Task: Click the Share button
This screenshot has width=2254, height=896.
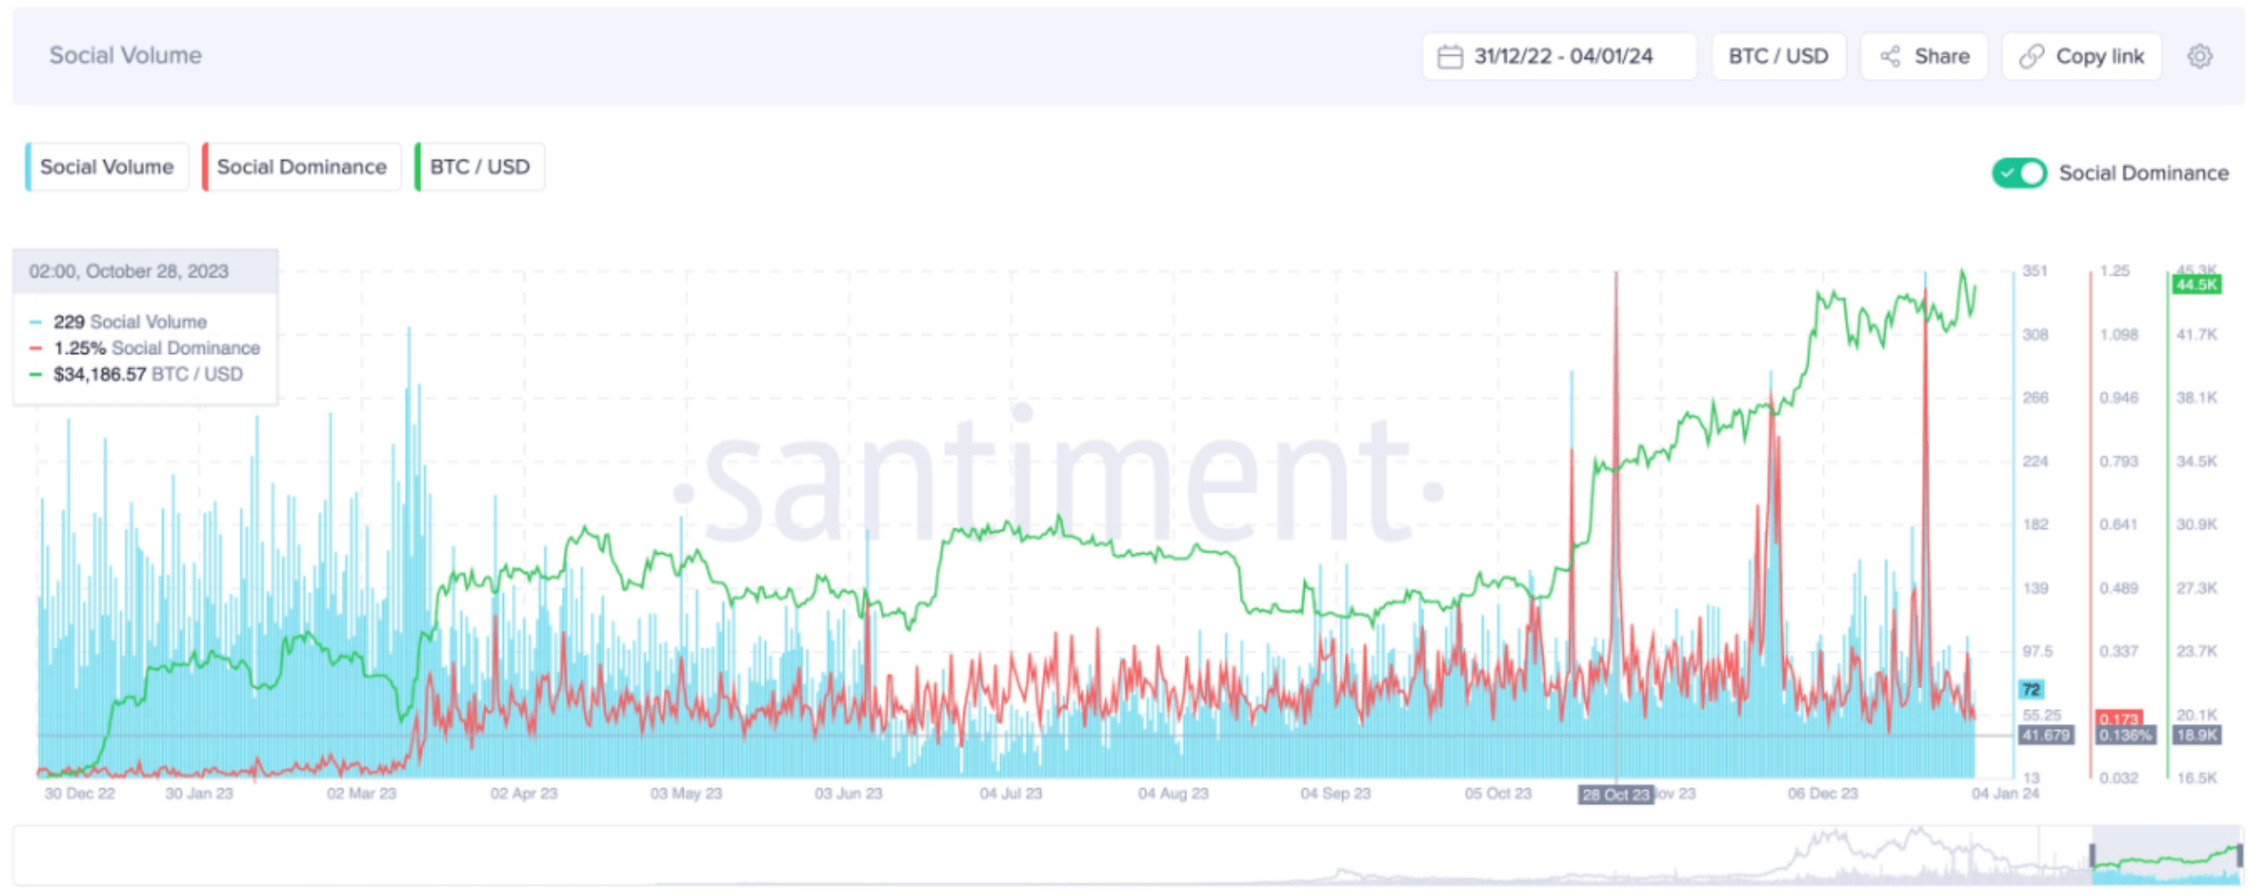Action: click(1924, 57)
